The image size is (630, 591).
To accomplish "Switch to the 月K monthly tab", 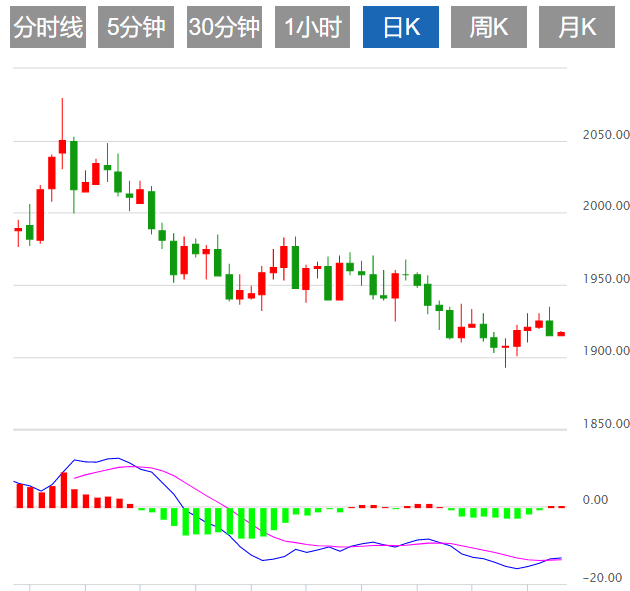I will point(577,27).
